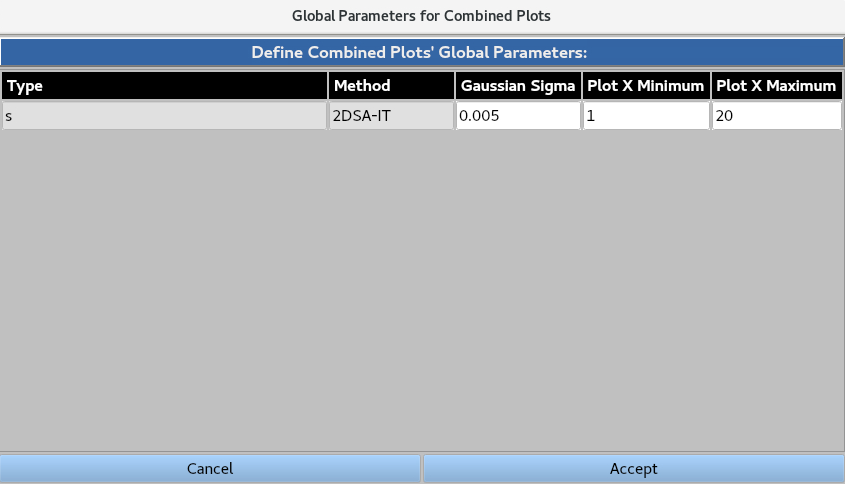Activate the X maximum box showing 20
Viewport: 845px width, 484px height.
click(x=776, y=116)
